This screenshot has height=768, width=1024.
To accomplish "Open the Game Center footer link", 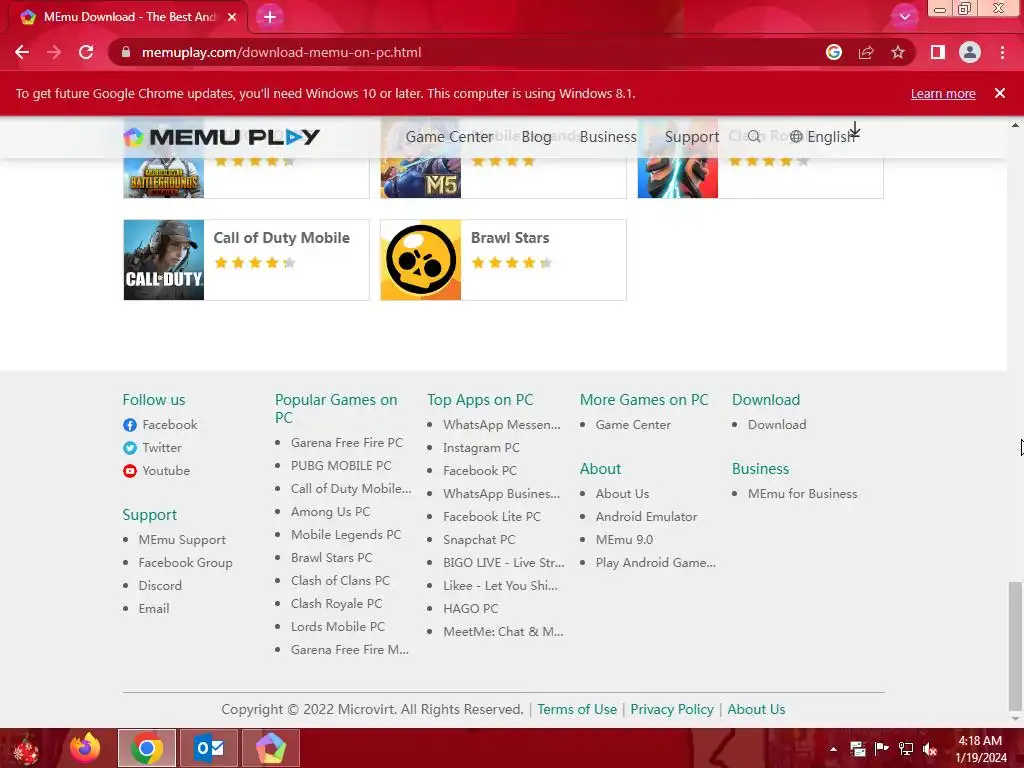I will [x=633, y=424].
